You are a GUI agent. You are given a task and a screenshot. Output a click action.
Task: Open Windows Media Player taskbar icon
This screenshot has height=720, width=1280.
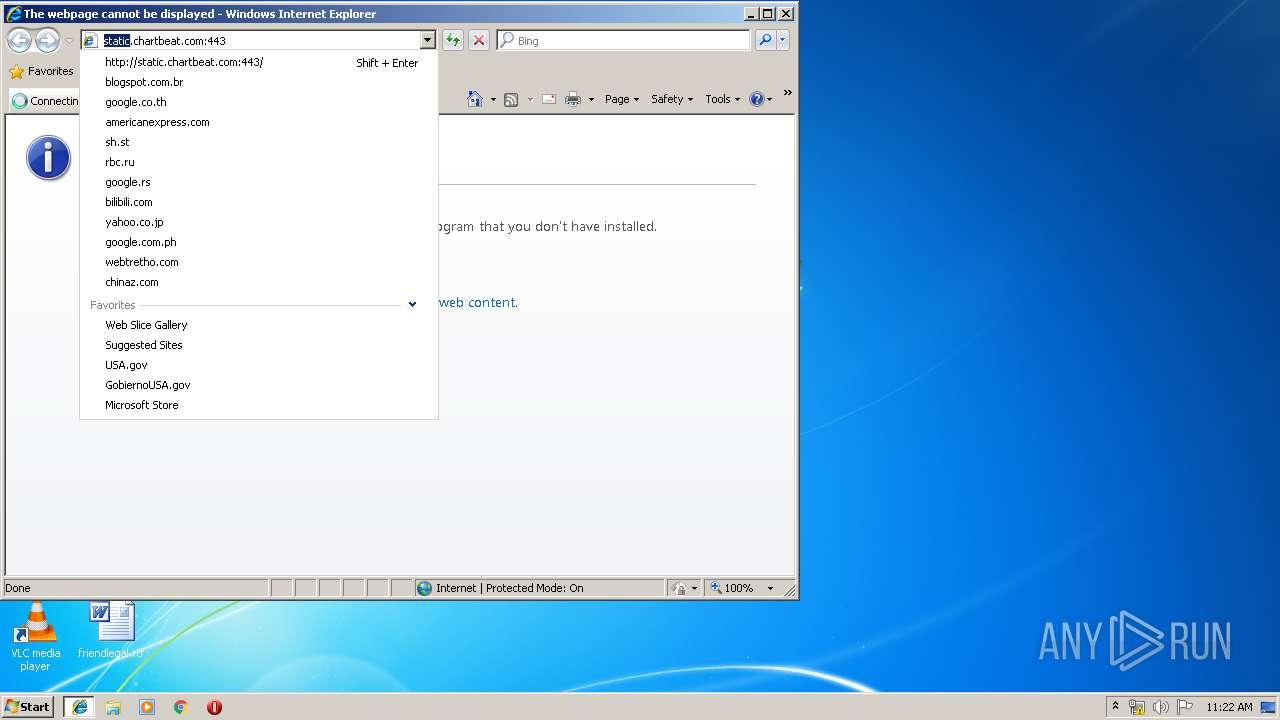(x=147, y=707)
